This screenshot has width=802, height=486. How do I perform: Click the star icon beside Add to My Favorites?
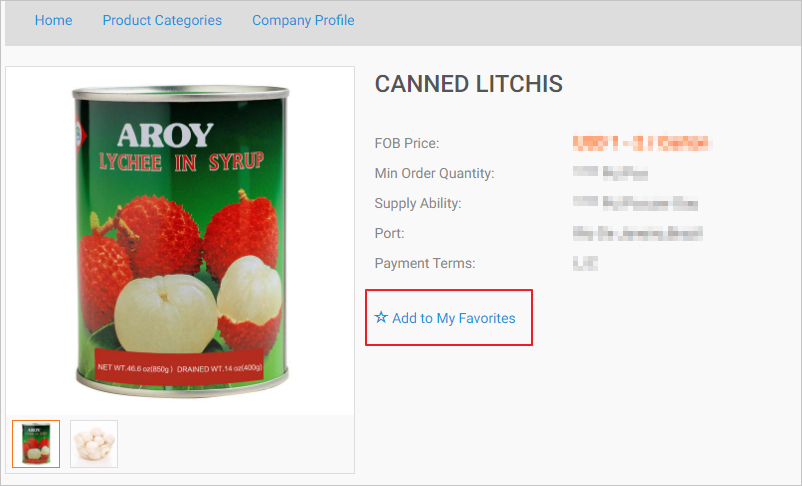pos(381,318)
